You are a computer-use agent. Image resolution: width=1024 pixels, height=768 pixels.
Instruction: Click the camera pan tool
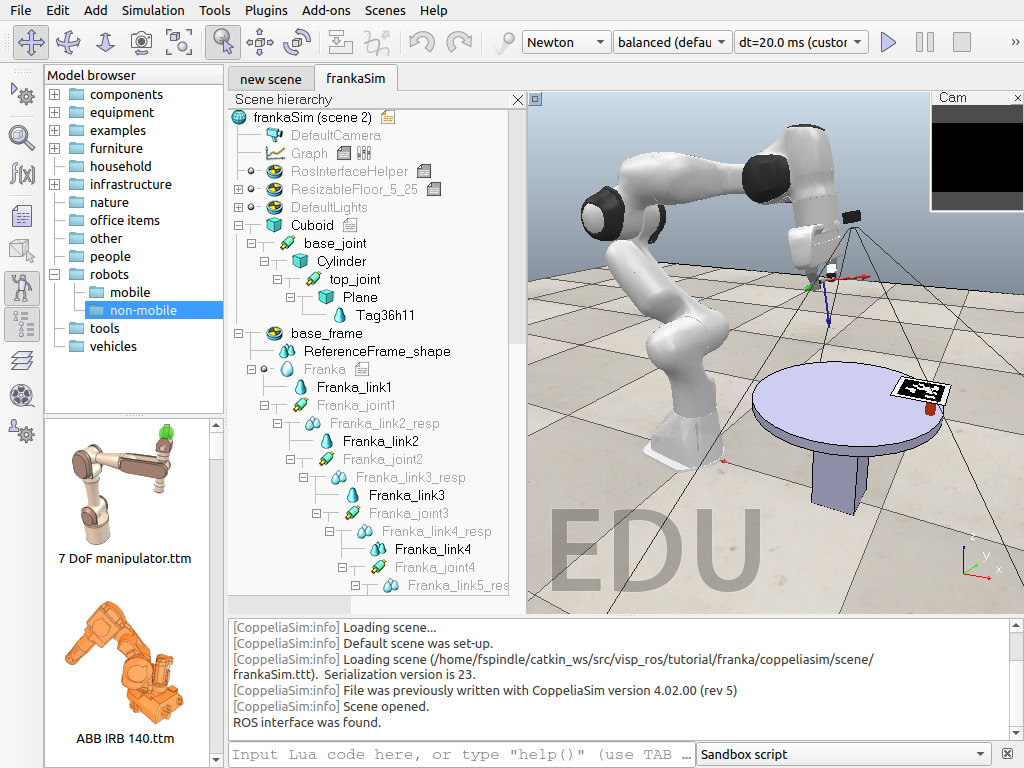coord(31,42)
